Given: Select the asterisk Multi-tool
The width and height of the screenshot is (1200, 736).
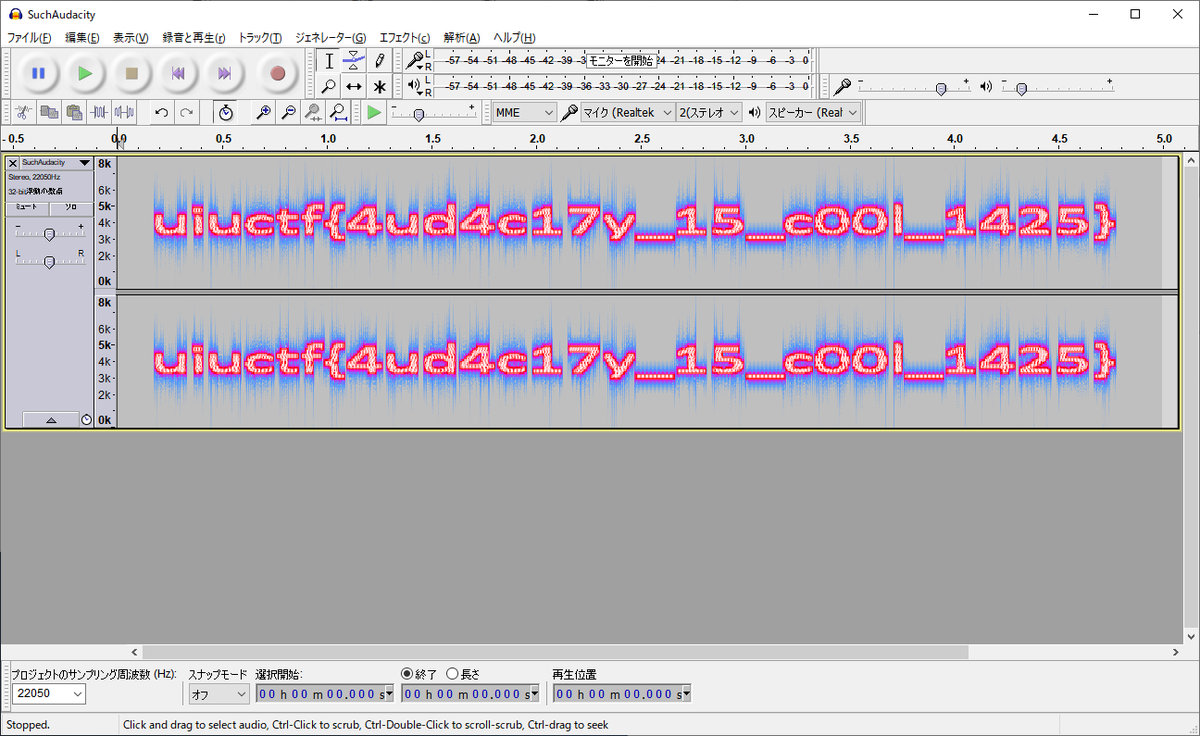Looking at the screenshot, I should [379, 86].
